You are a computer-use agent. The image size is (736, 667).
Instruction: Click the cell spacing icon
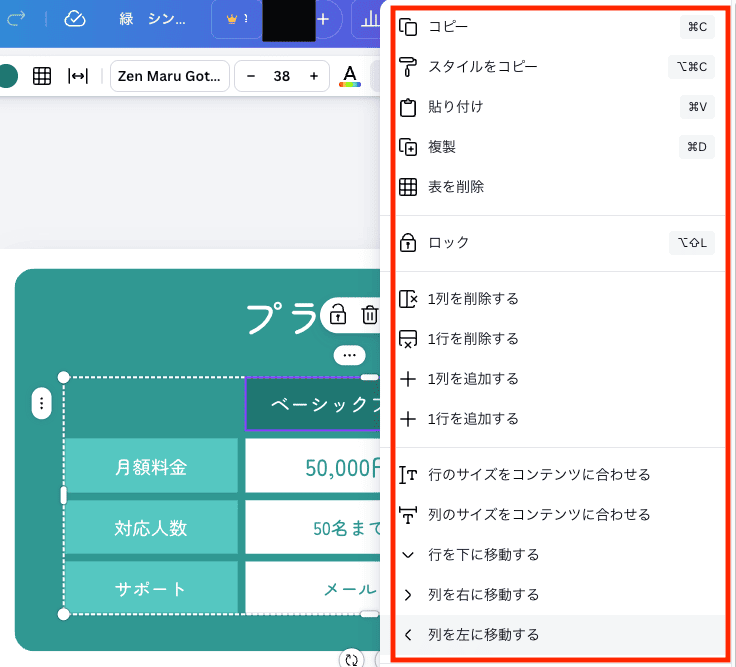78,76
